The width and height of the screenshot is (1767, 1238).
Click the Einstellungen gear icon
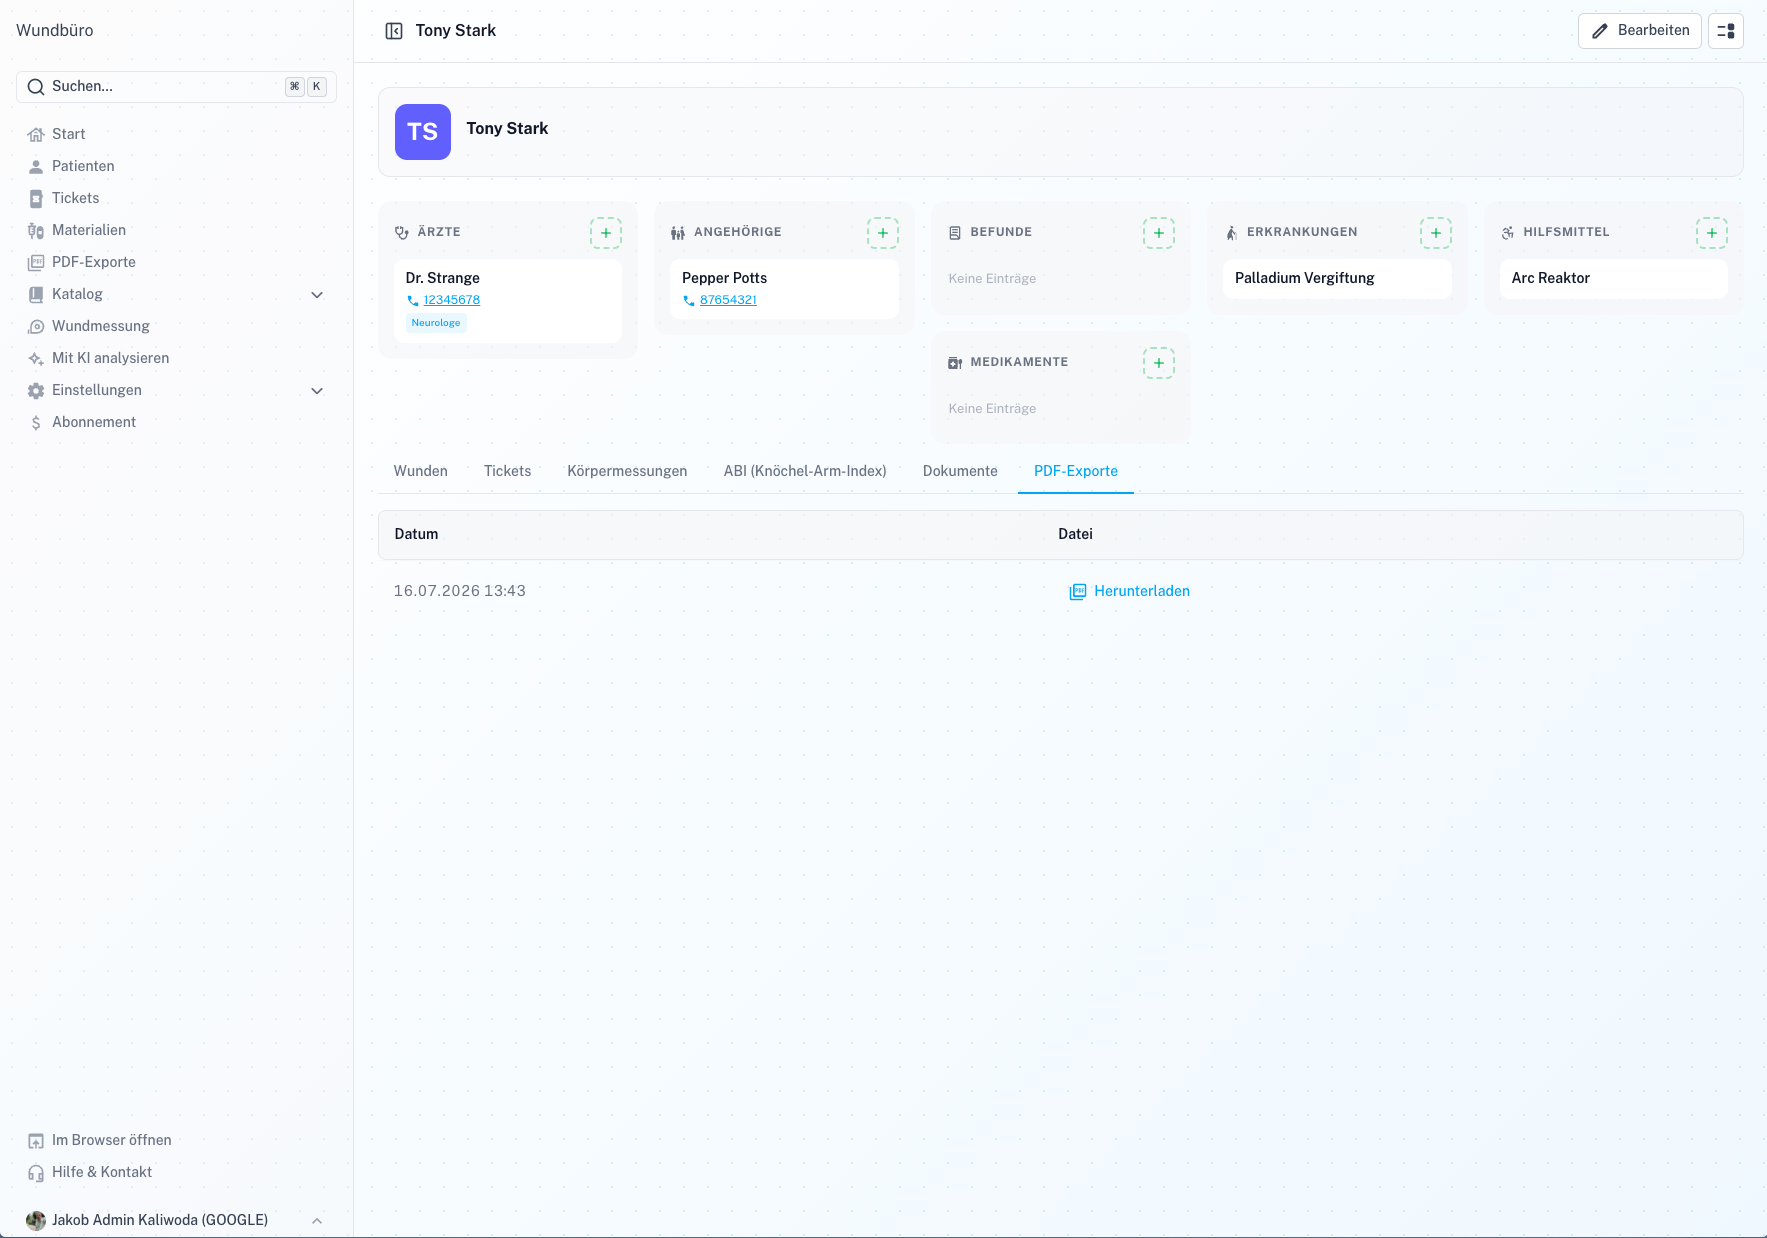tap(36, 390)
